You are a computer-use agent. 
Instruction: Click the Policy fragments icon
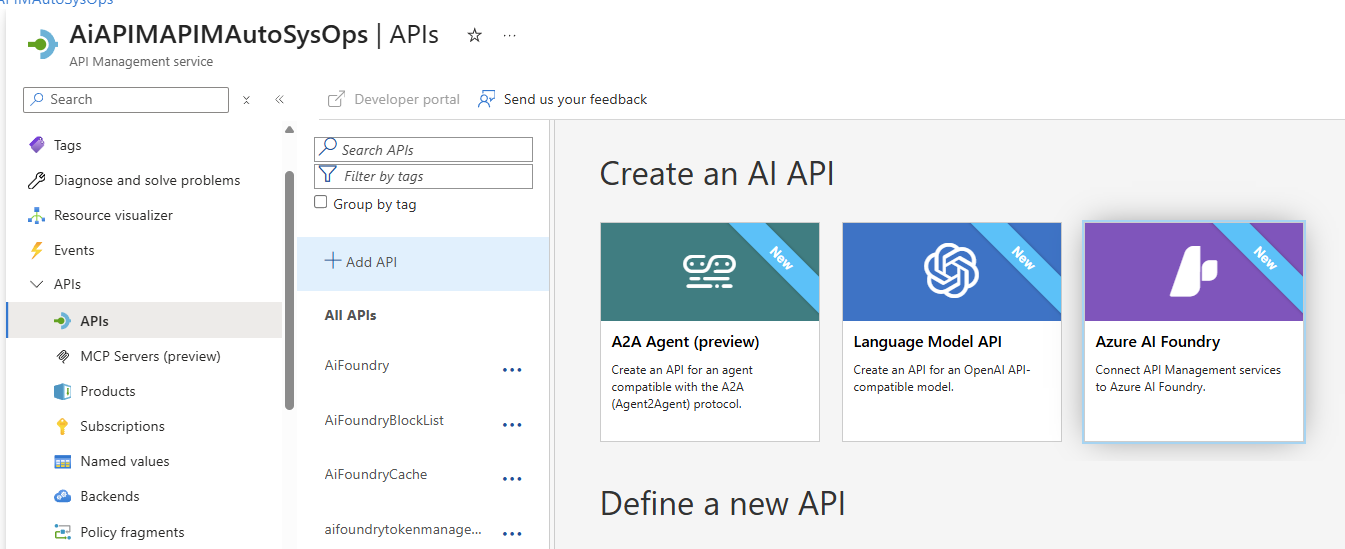coord(62,532)
